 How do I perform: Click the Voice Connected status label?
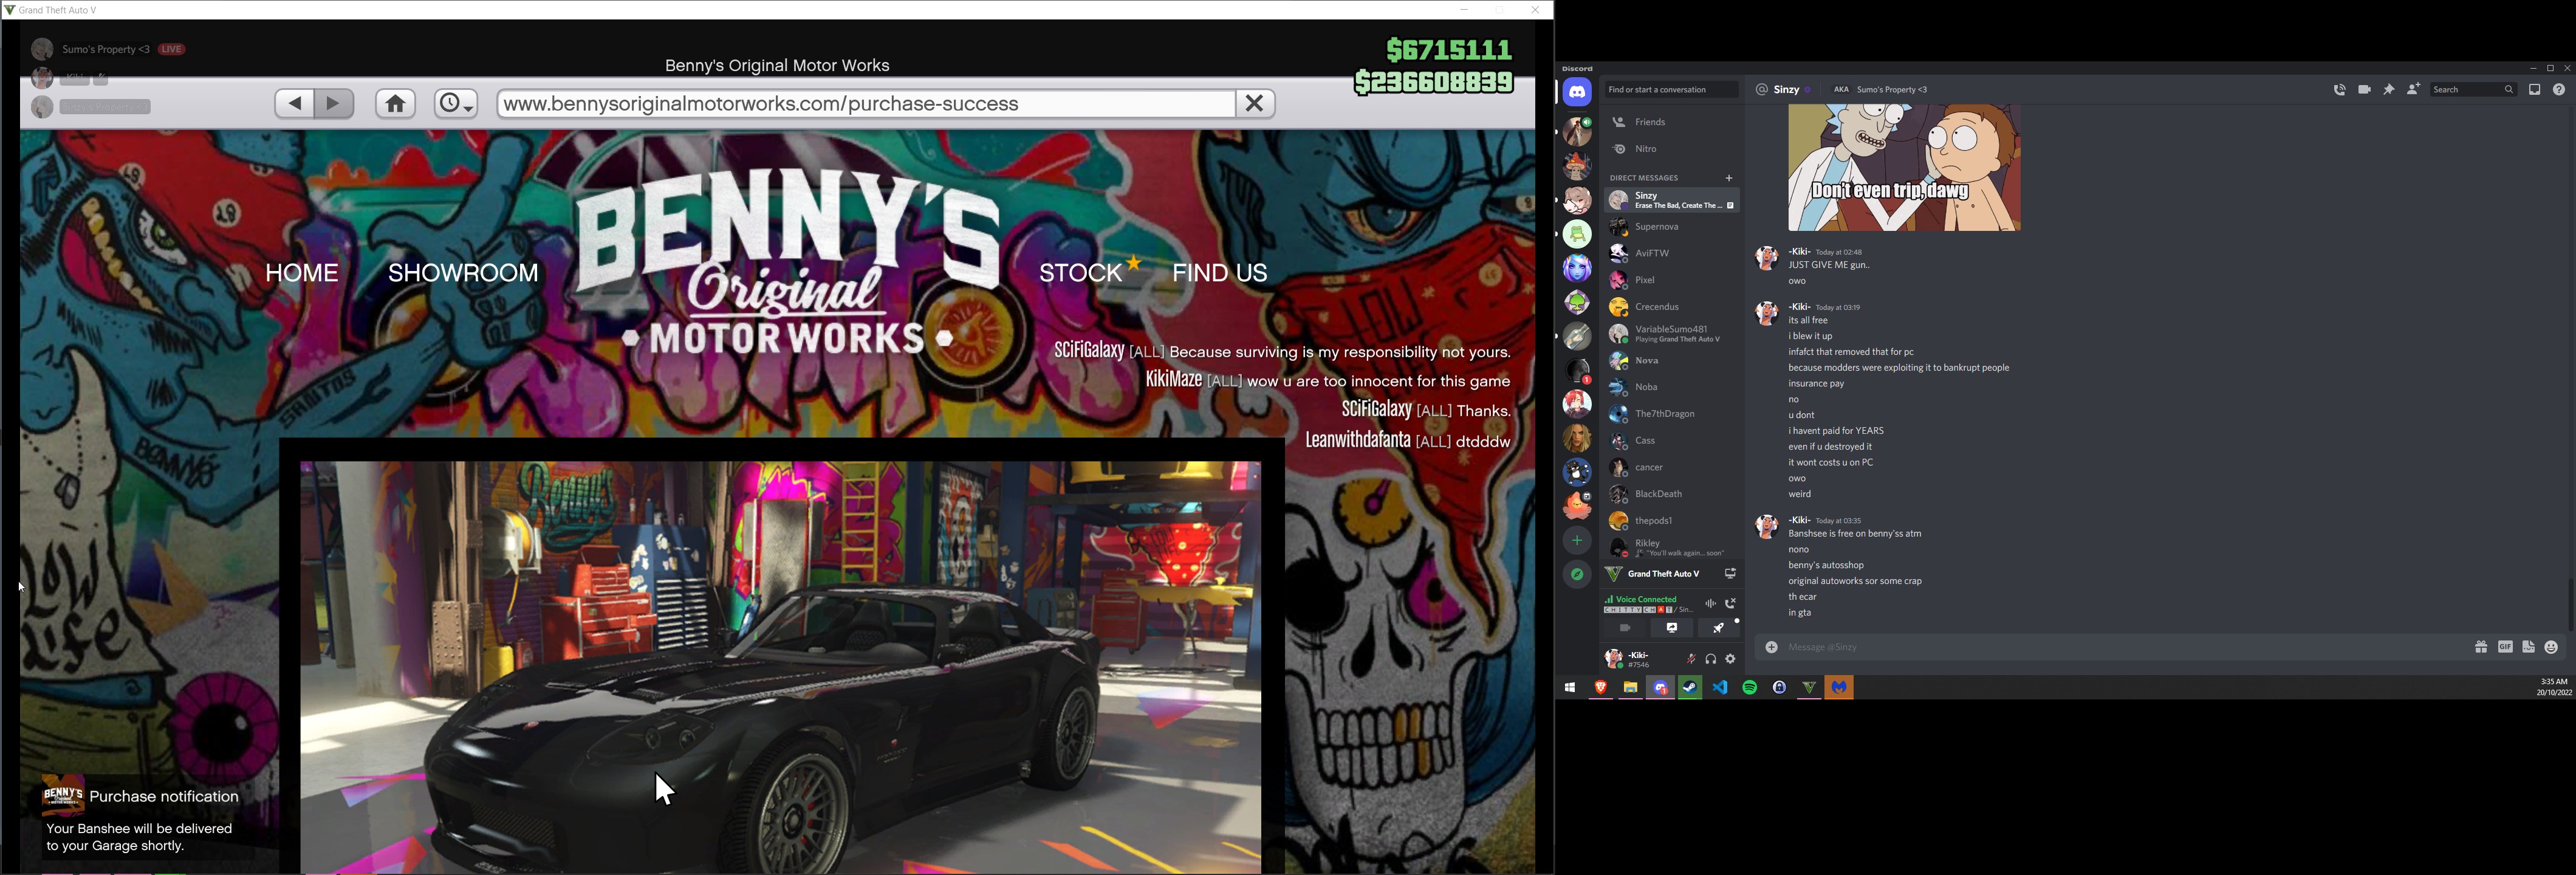[1645, 600]
